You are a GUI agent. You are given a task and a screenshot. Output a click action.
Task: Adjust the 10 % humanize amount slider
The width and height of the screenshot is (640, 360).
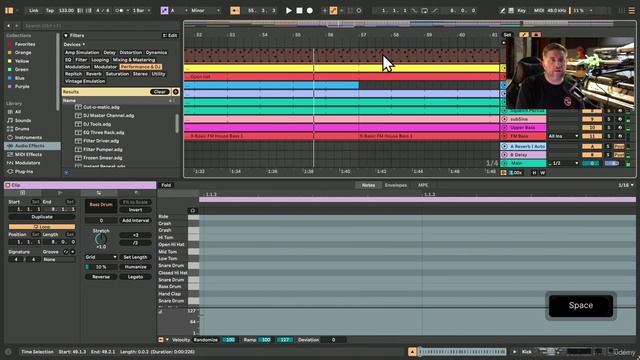(101, 267)
